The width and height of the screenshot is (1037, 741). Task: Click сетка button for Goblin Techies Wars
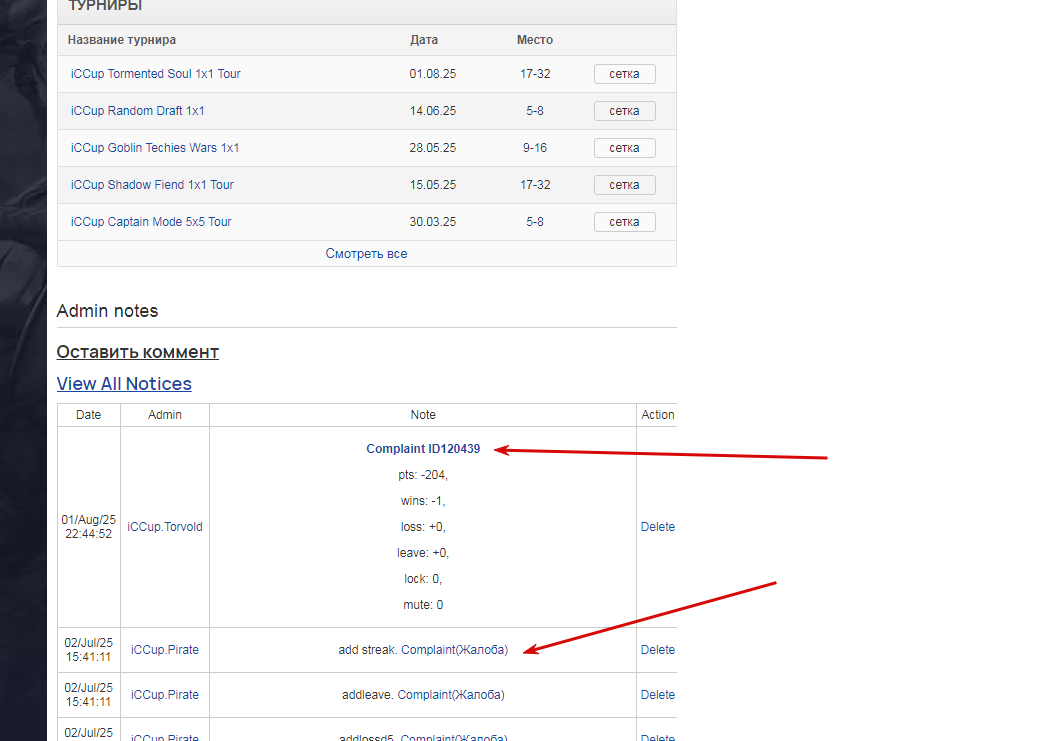624,148
